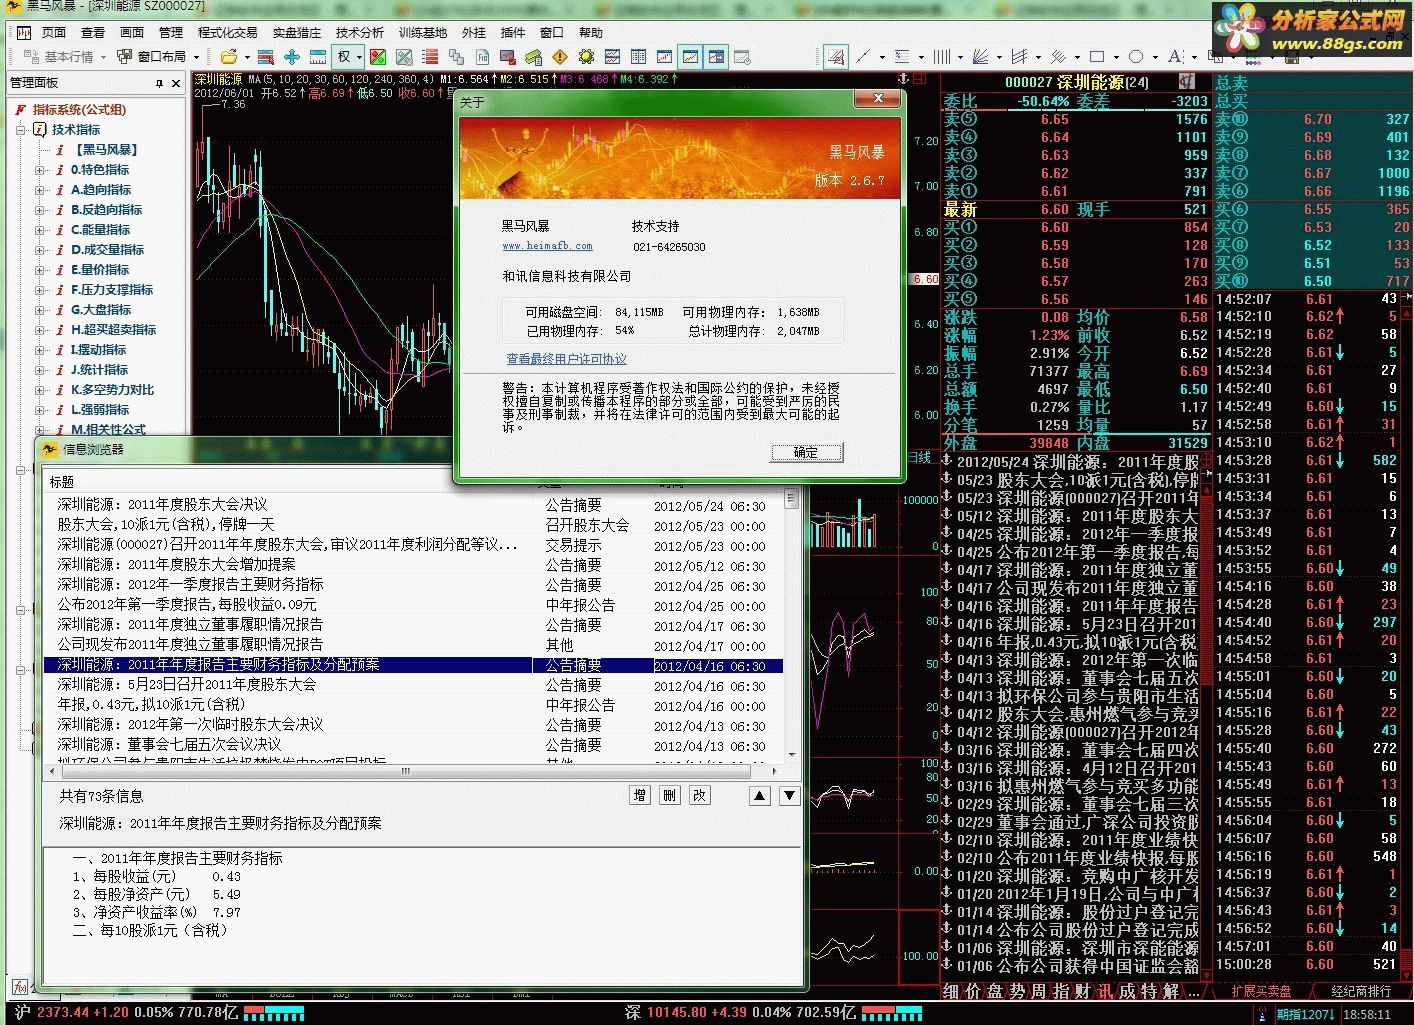Viewport: 1414px width, 1025px height.
Task: Select the text annotation A tool
Action: pyautogui.click(x=1174, y=57)
